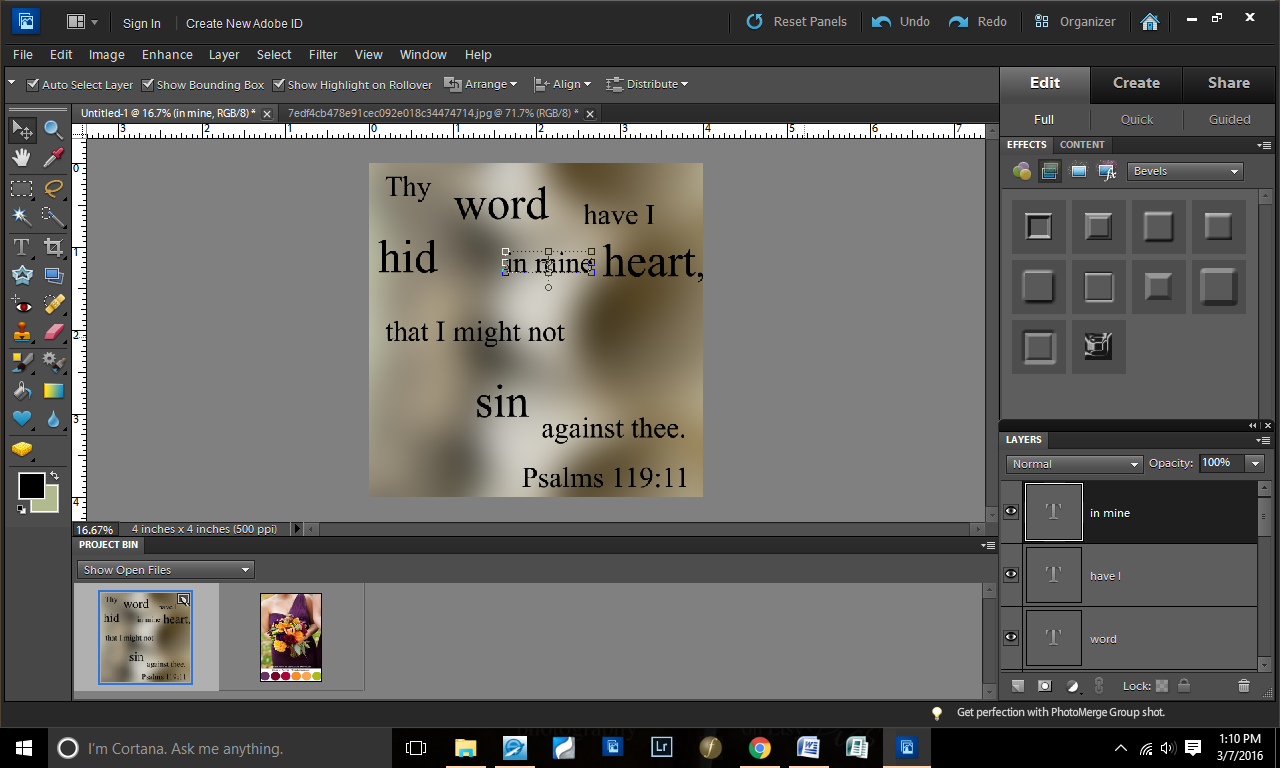Toggle Show Bounding Box checkbox
Image resolution: width=1280 pixels, height=768 pixels.
pos(148,85)
